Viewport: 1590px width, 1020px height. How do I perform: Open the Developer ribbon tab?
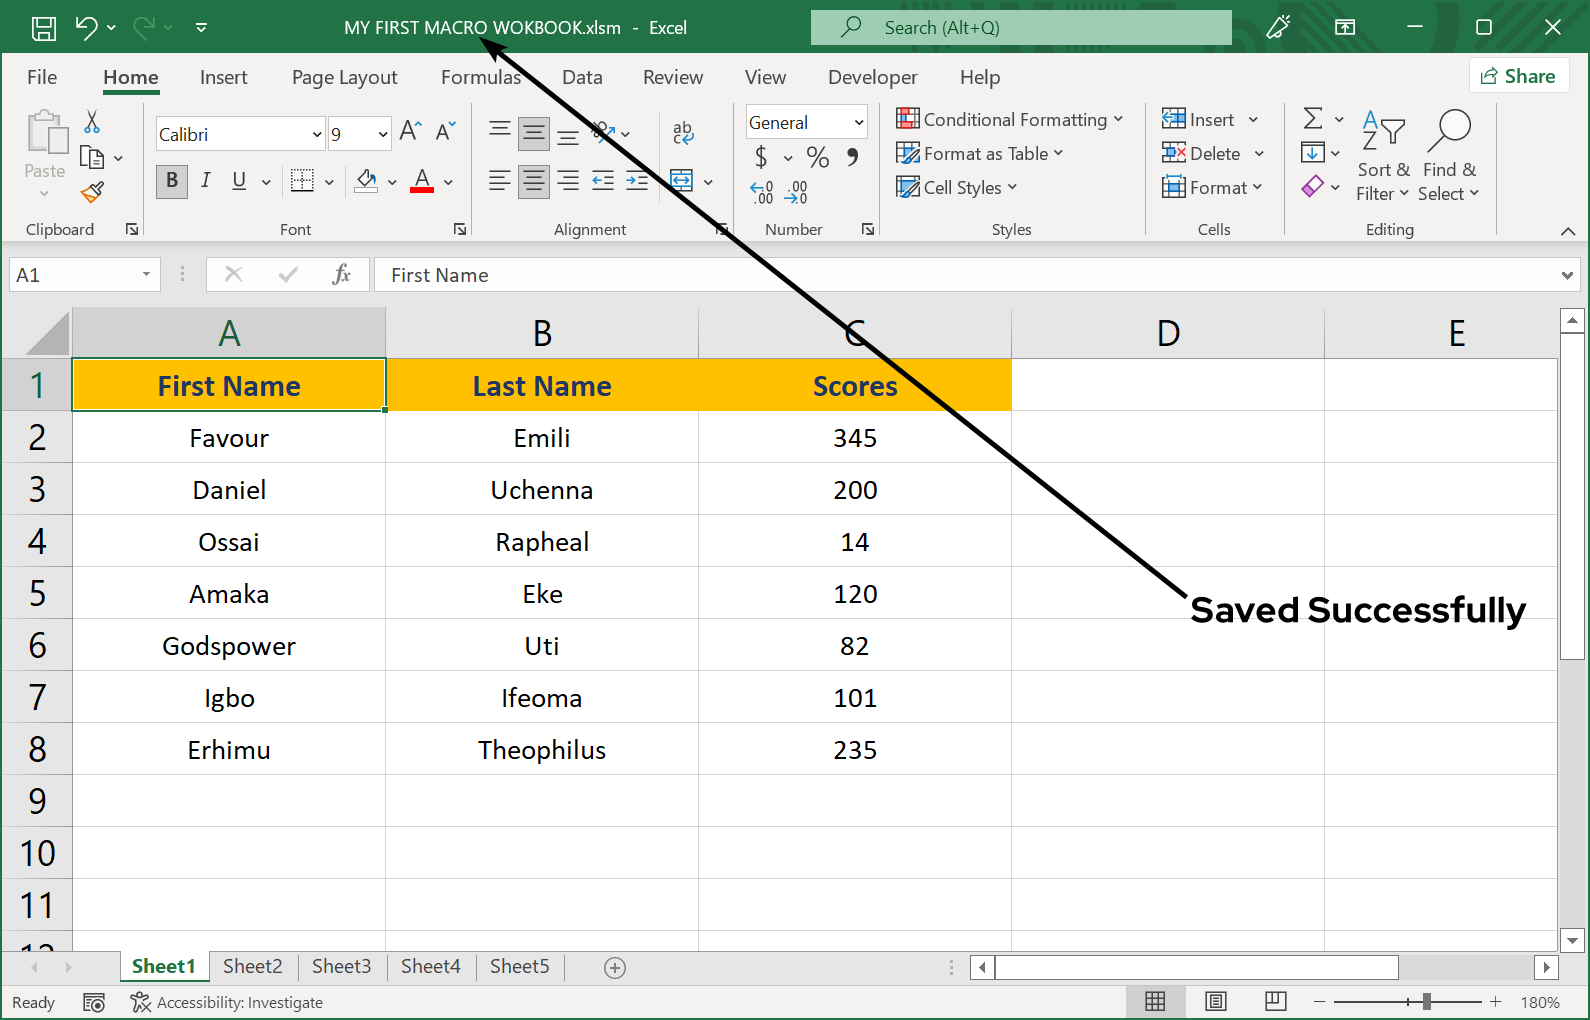(872, 78)
